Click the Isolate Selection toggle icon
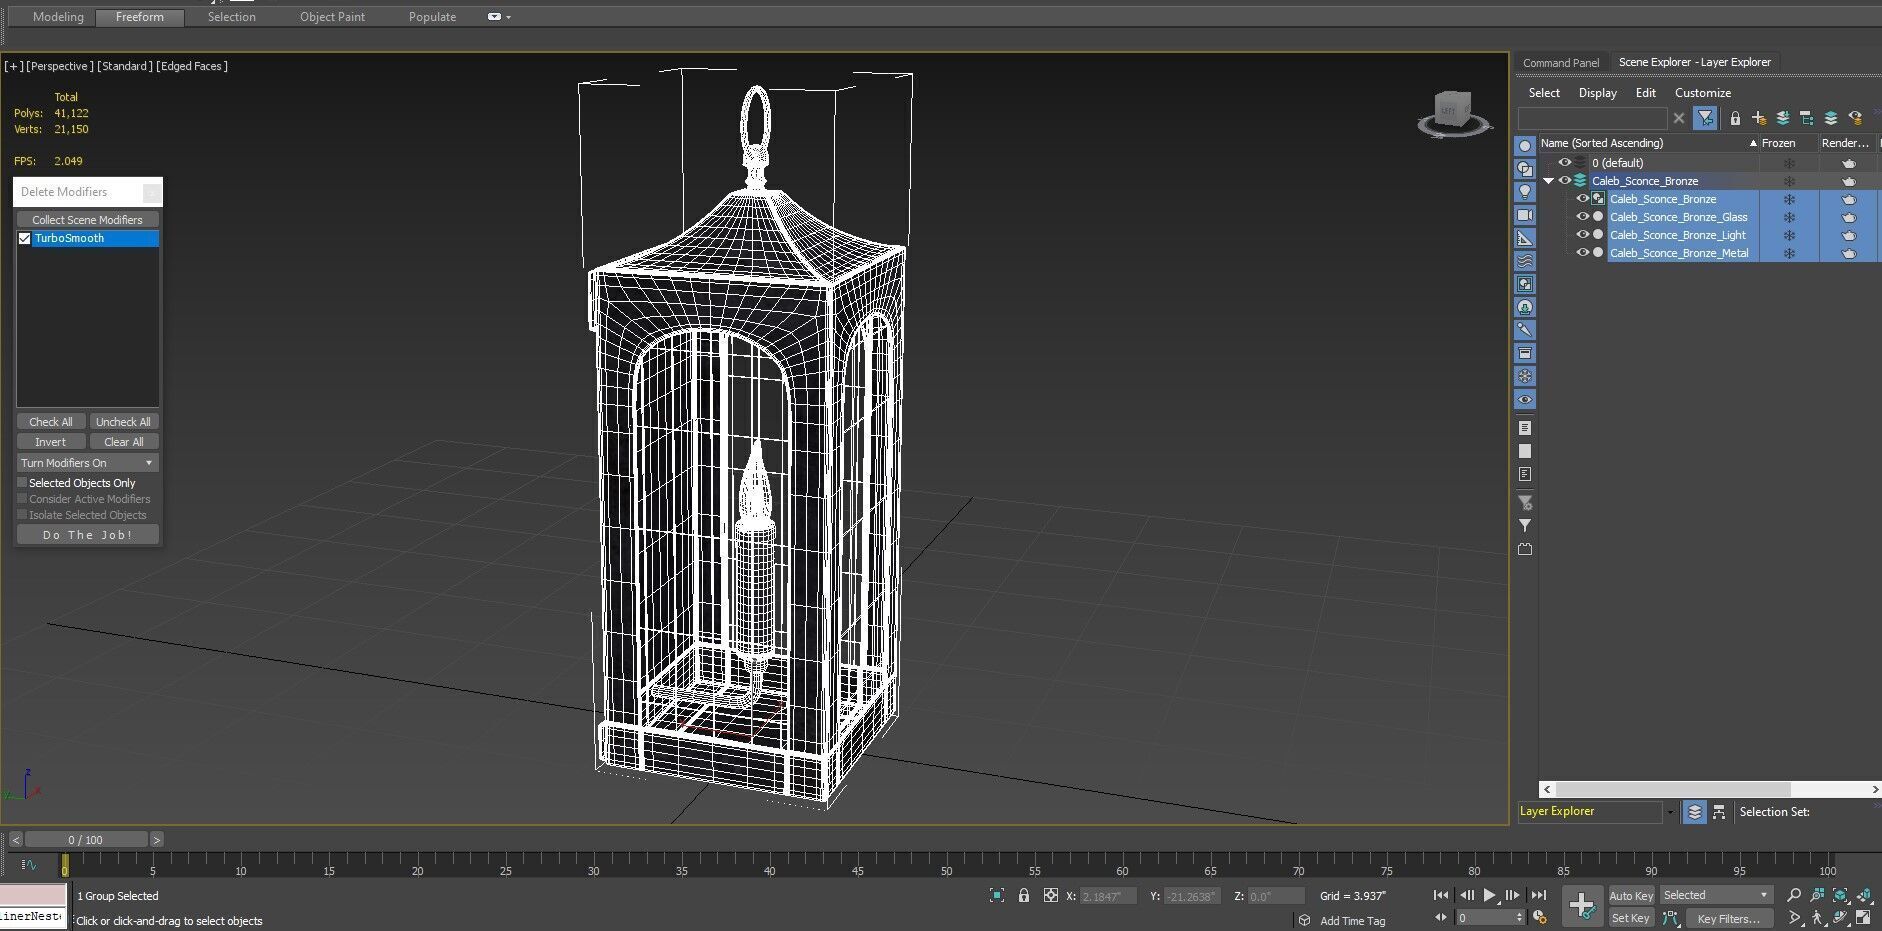Viewport: 1882px width, 931px height. (x=997, y=896)
